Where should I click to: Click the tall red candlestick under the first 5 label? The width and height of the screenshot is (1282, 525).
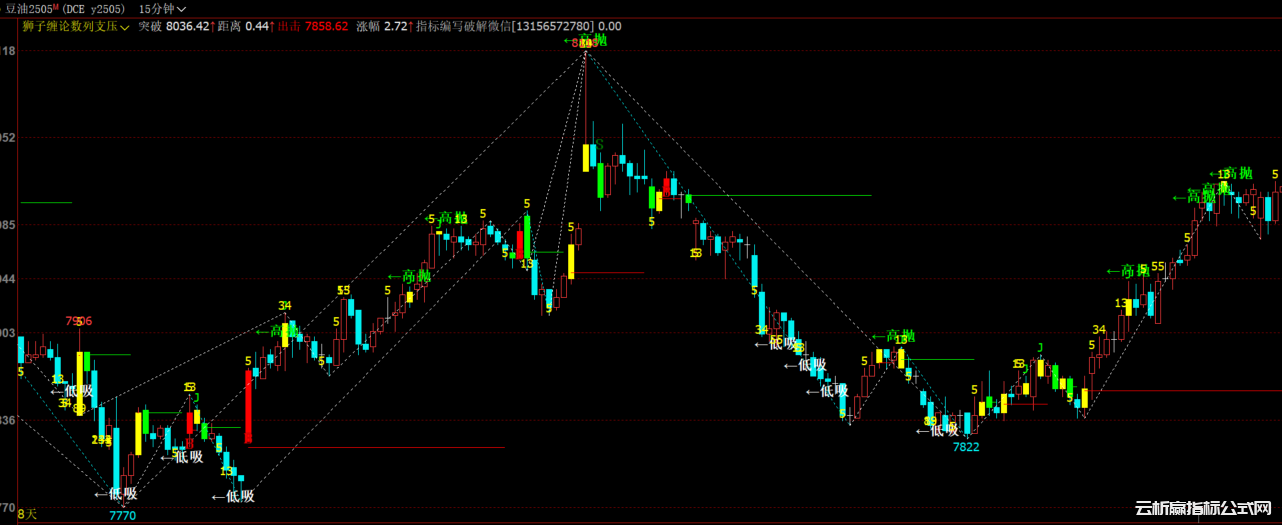[248, 406]
